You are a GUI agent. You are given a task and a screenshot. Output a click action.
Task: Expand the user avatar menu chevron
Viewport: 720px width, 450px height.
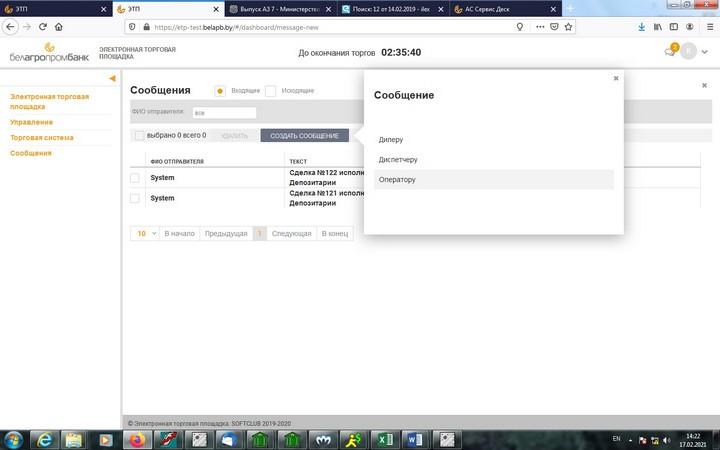pos(706,52)
